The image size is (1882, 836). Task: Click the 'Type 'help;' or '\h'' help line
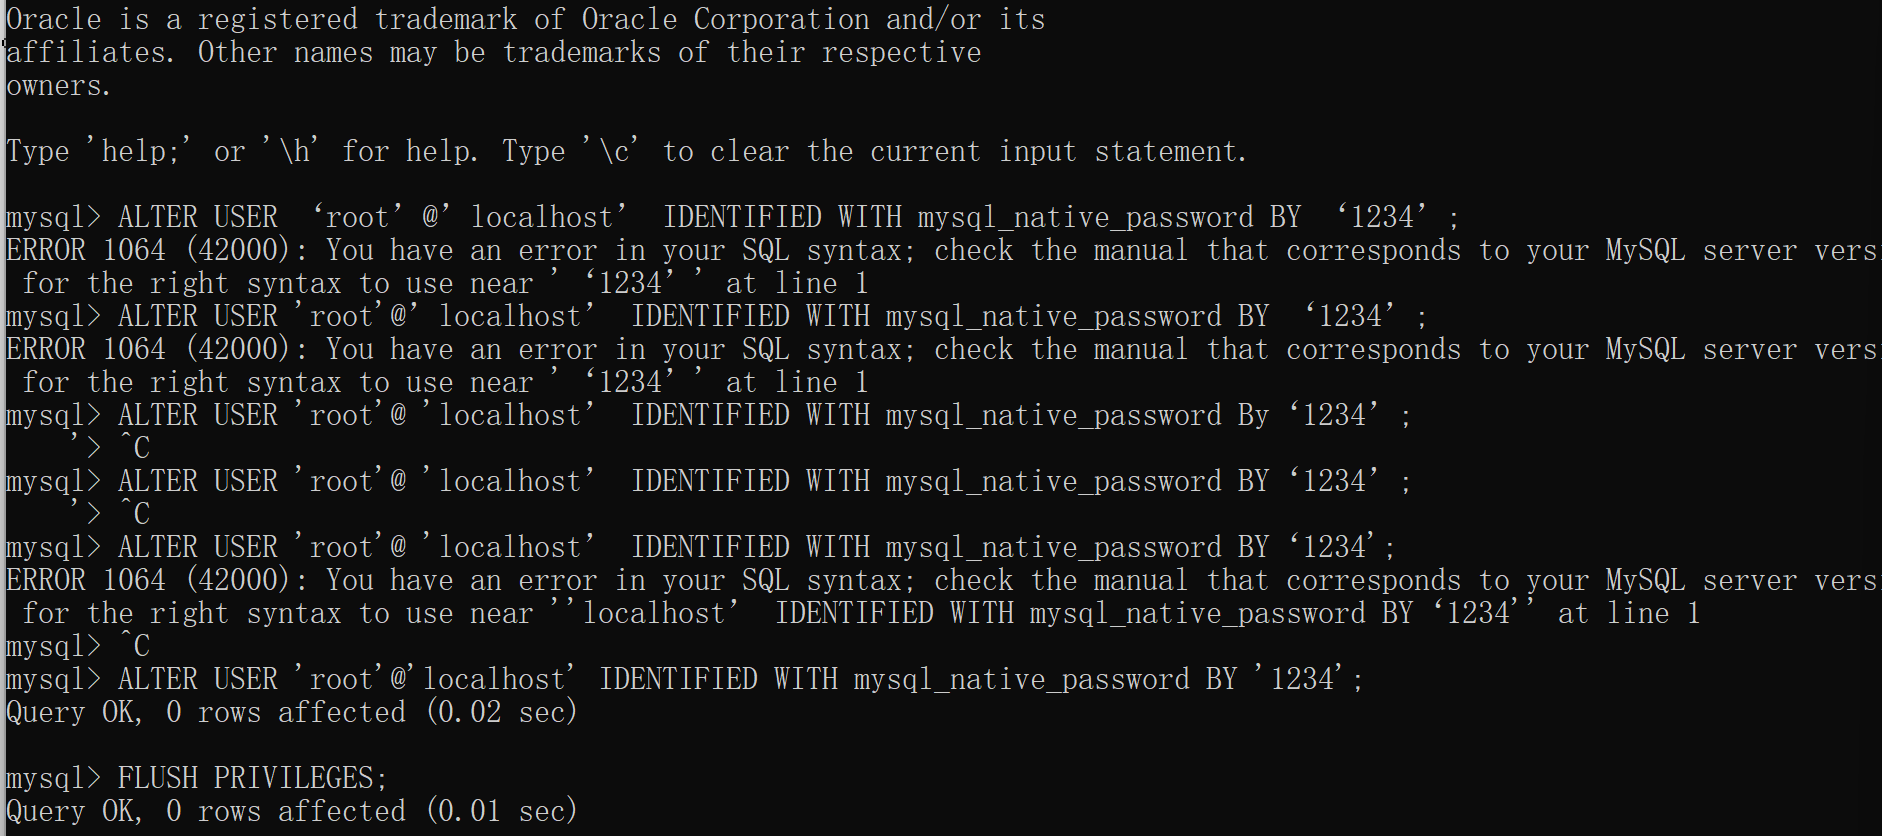point(627,151)
